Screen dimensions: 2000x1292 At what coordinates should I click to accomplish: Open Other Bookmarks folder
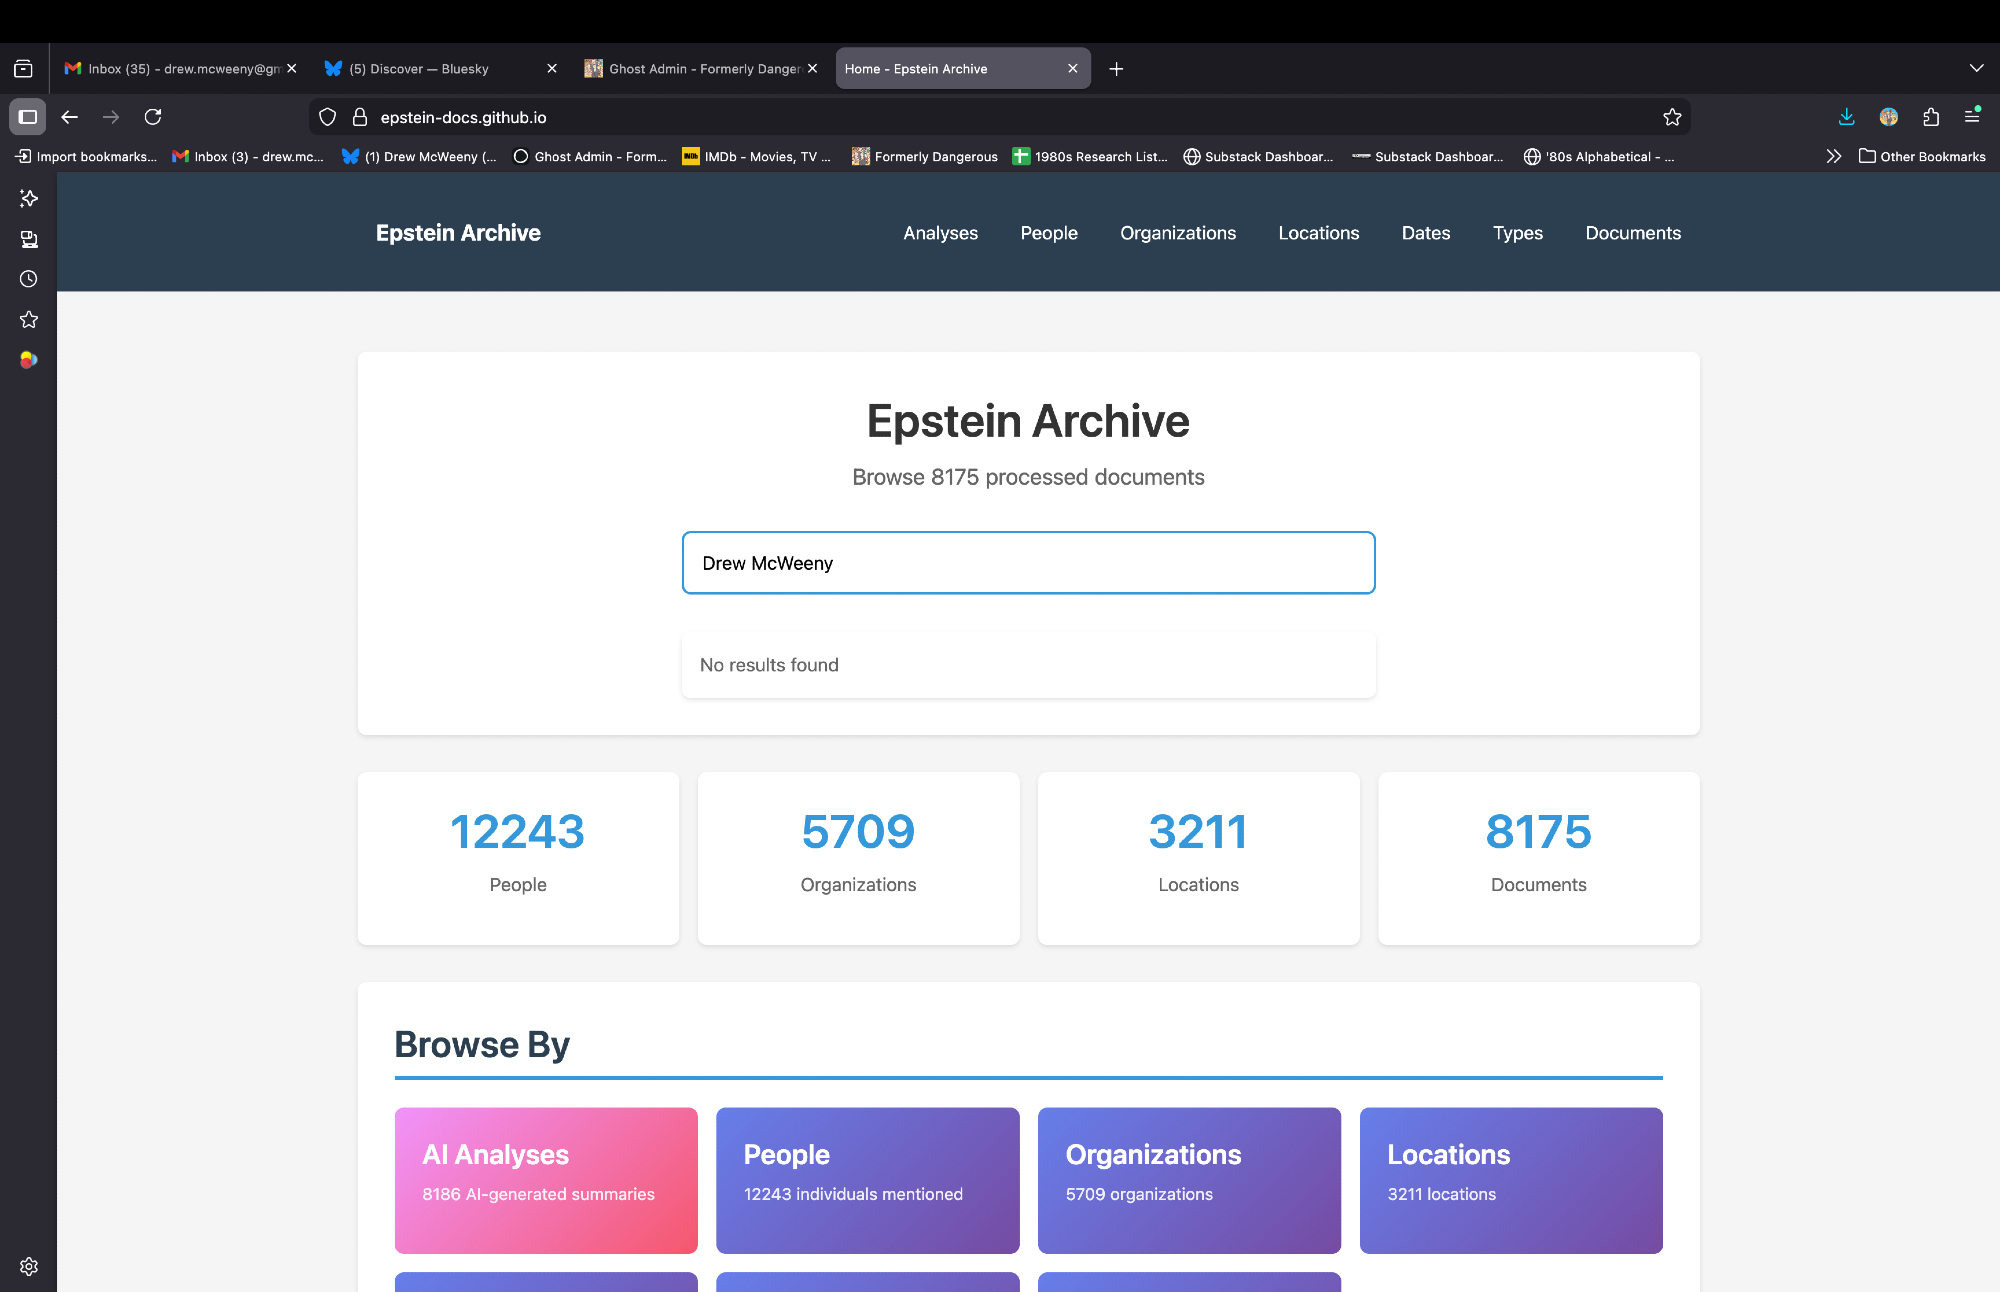(x=1922, y=156)
